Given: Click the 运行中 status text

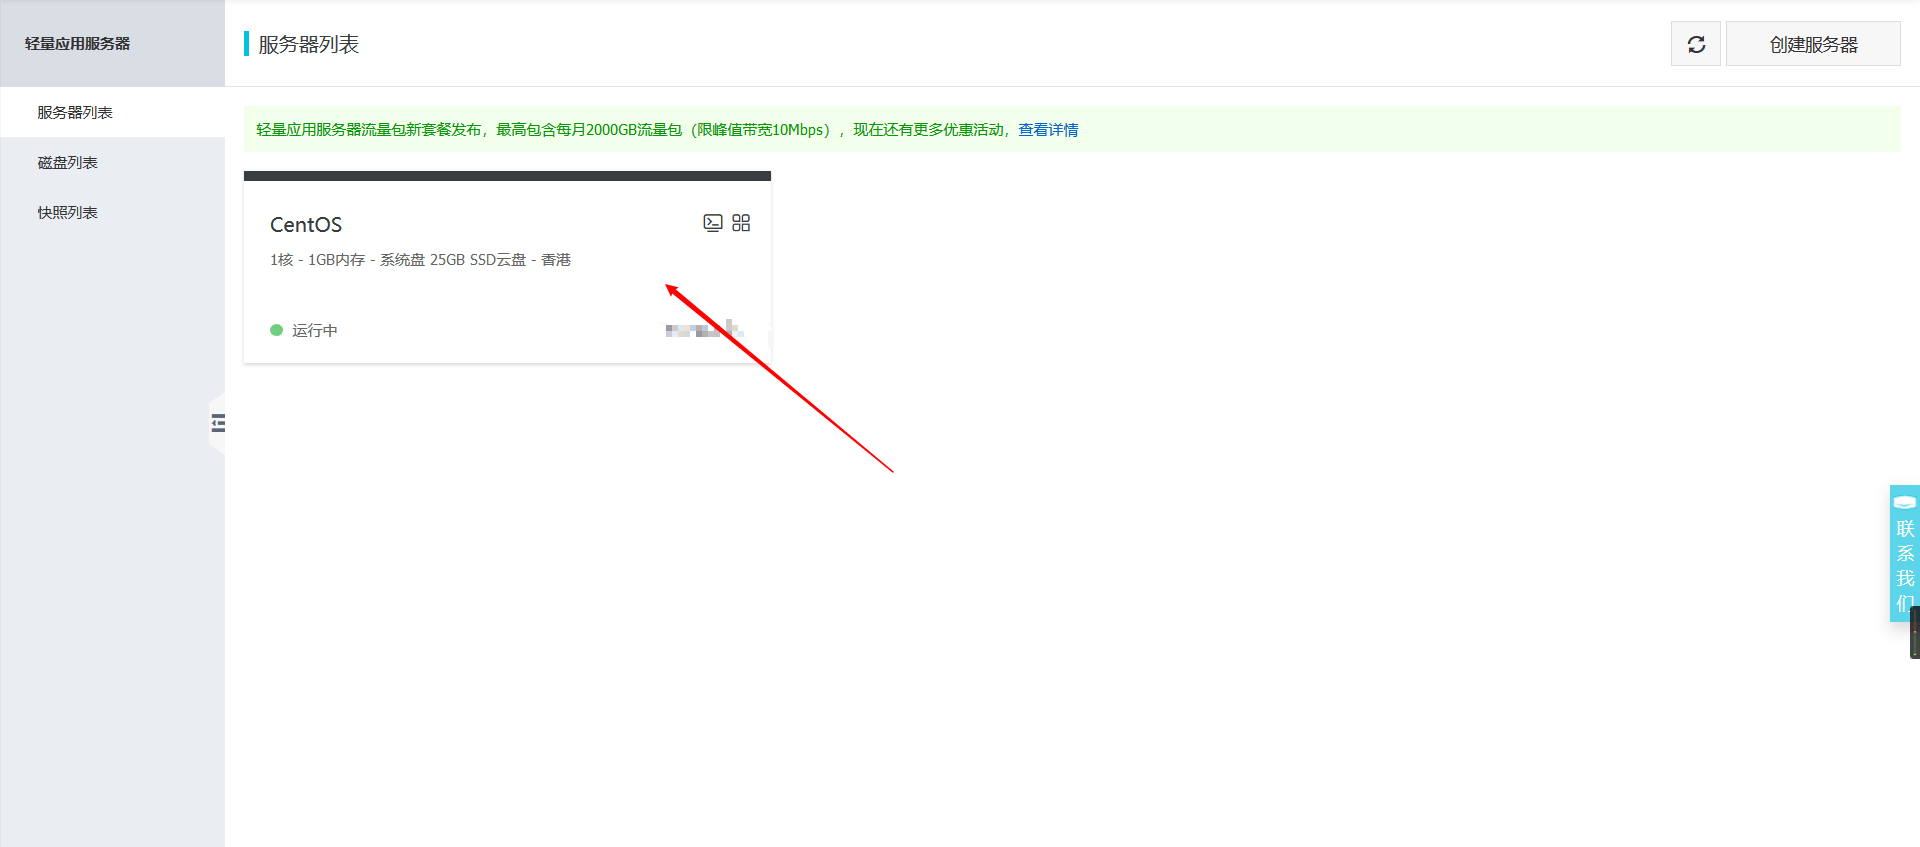Looking at the screenshot, I should pyautogui.click(x=315, y=331).
